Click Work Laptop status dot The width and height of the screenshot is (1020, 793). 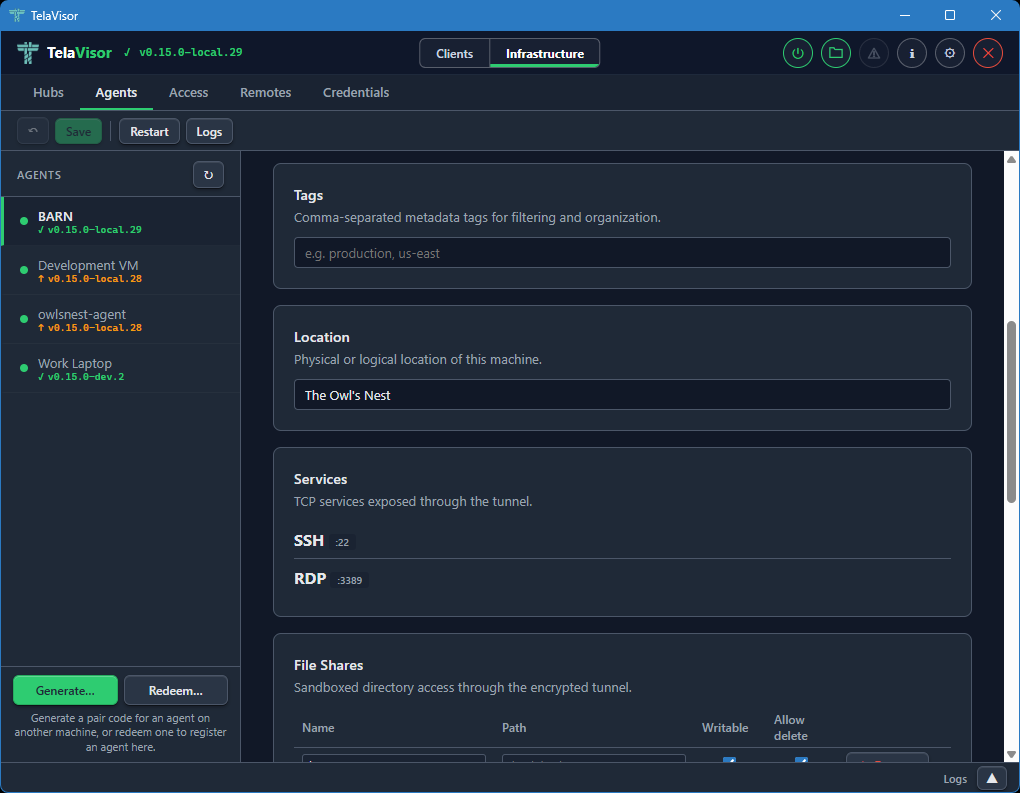(x=24, y=368)
